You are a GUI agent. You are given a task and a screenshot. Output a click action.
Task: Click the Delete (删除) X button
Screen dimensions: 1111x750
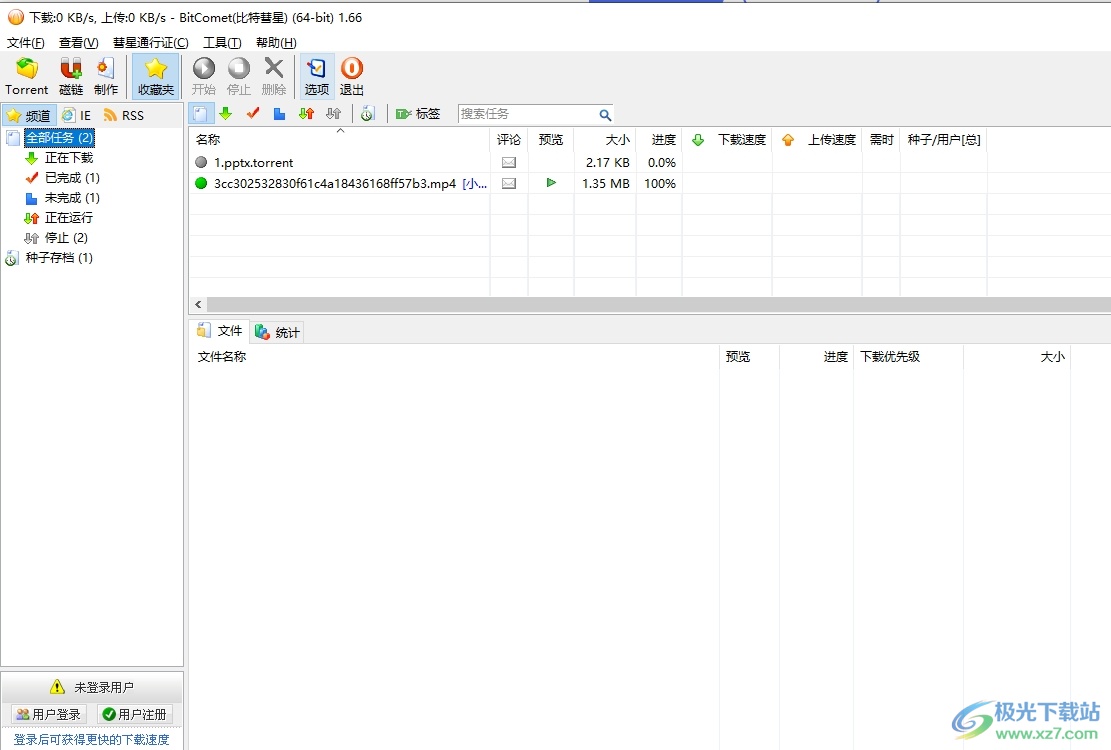click(x=273, y=76)
